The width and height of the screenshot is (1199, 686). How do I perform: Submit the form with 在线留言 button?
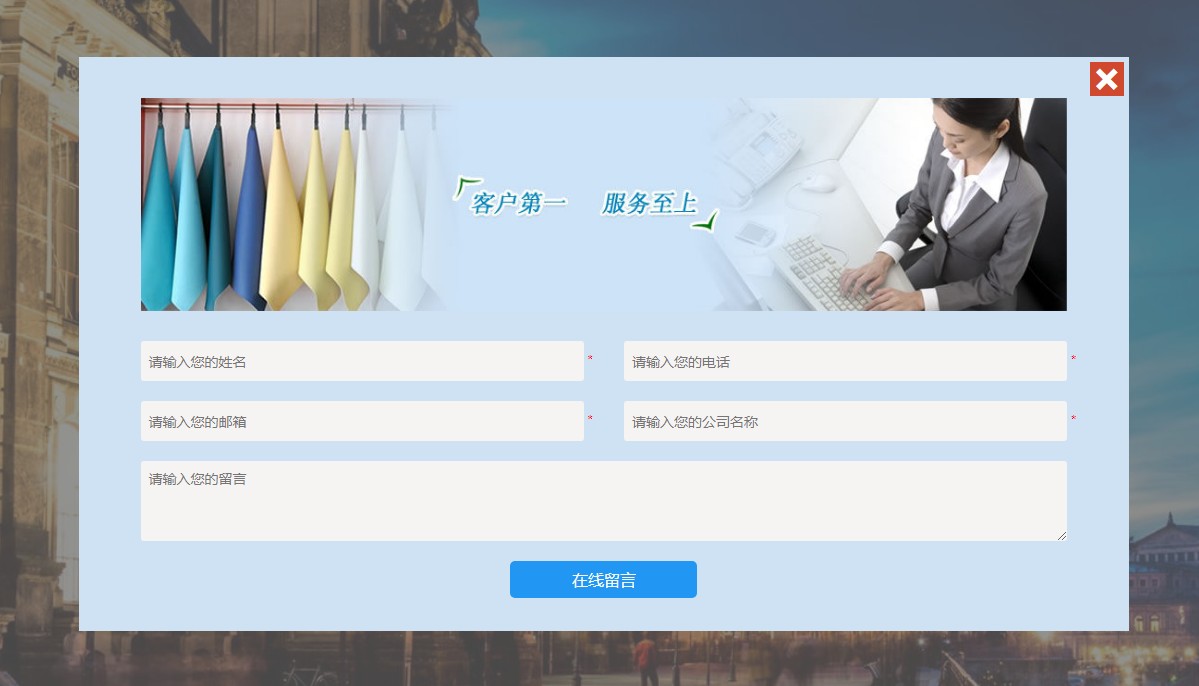603,580
